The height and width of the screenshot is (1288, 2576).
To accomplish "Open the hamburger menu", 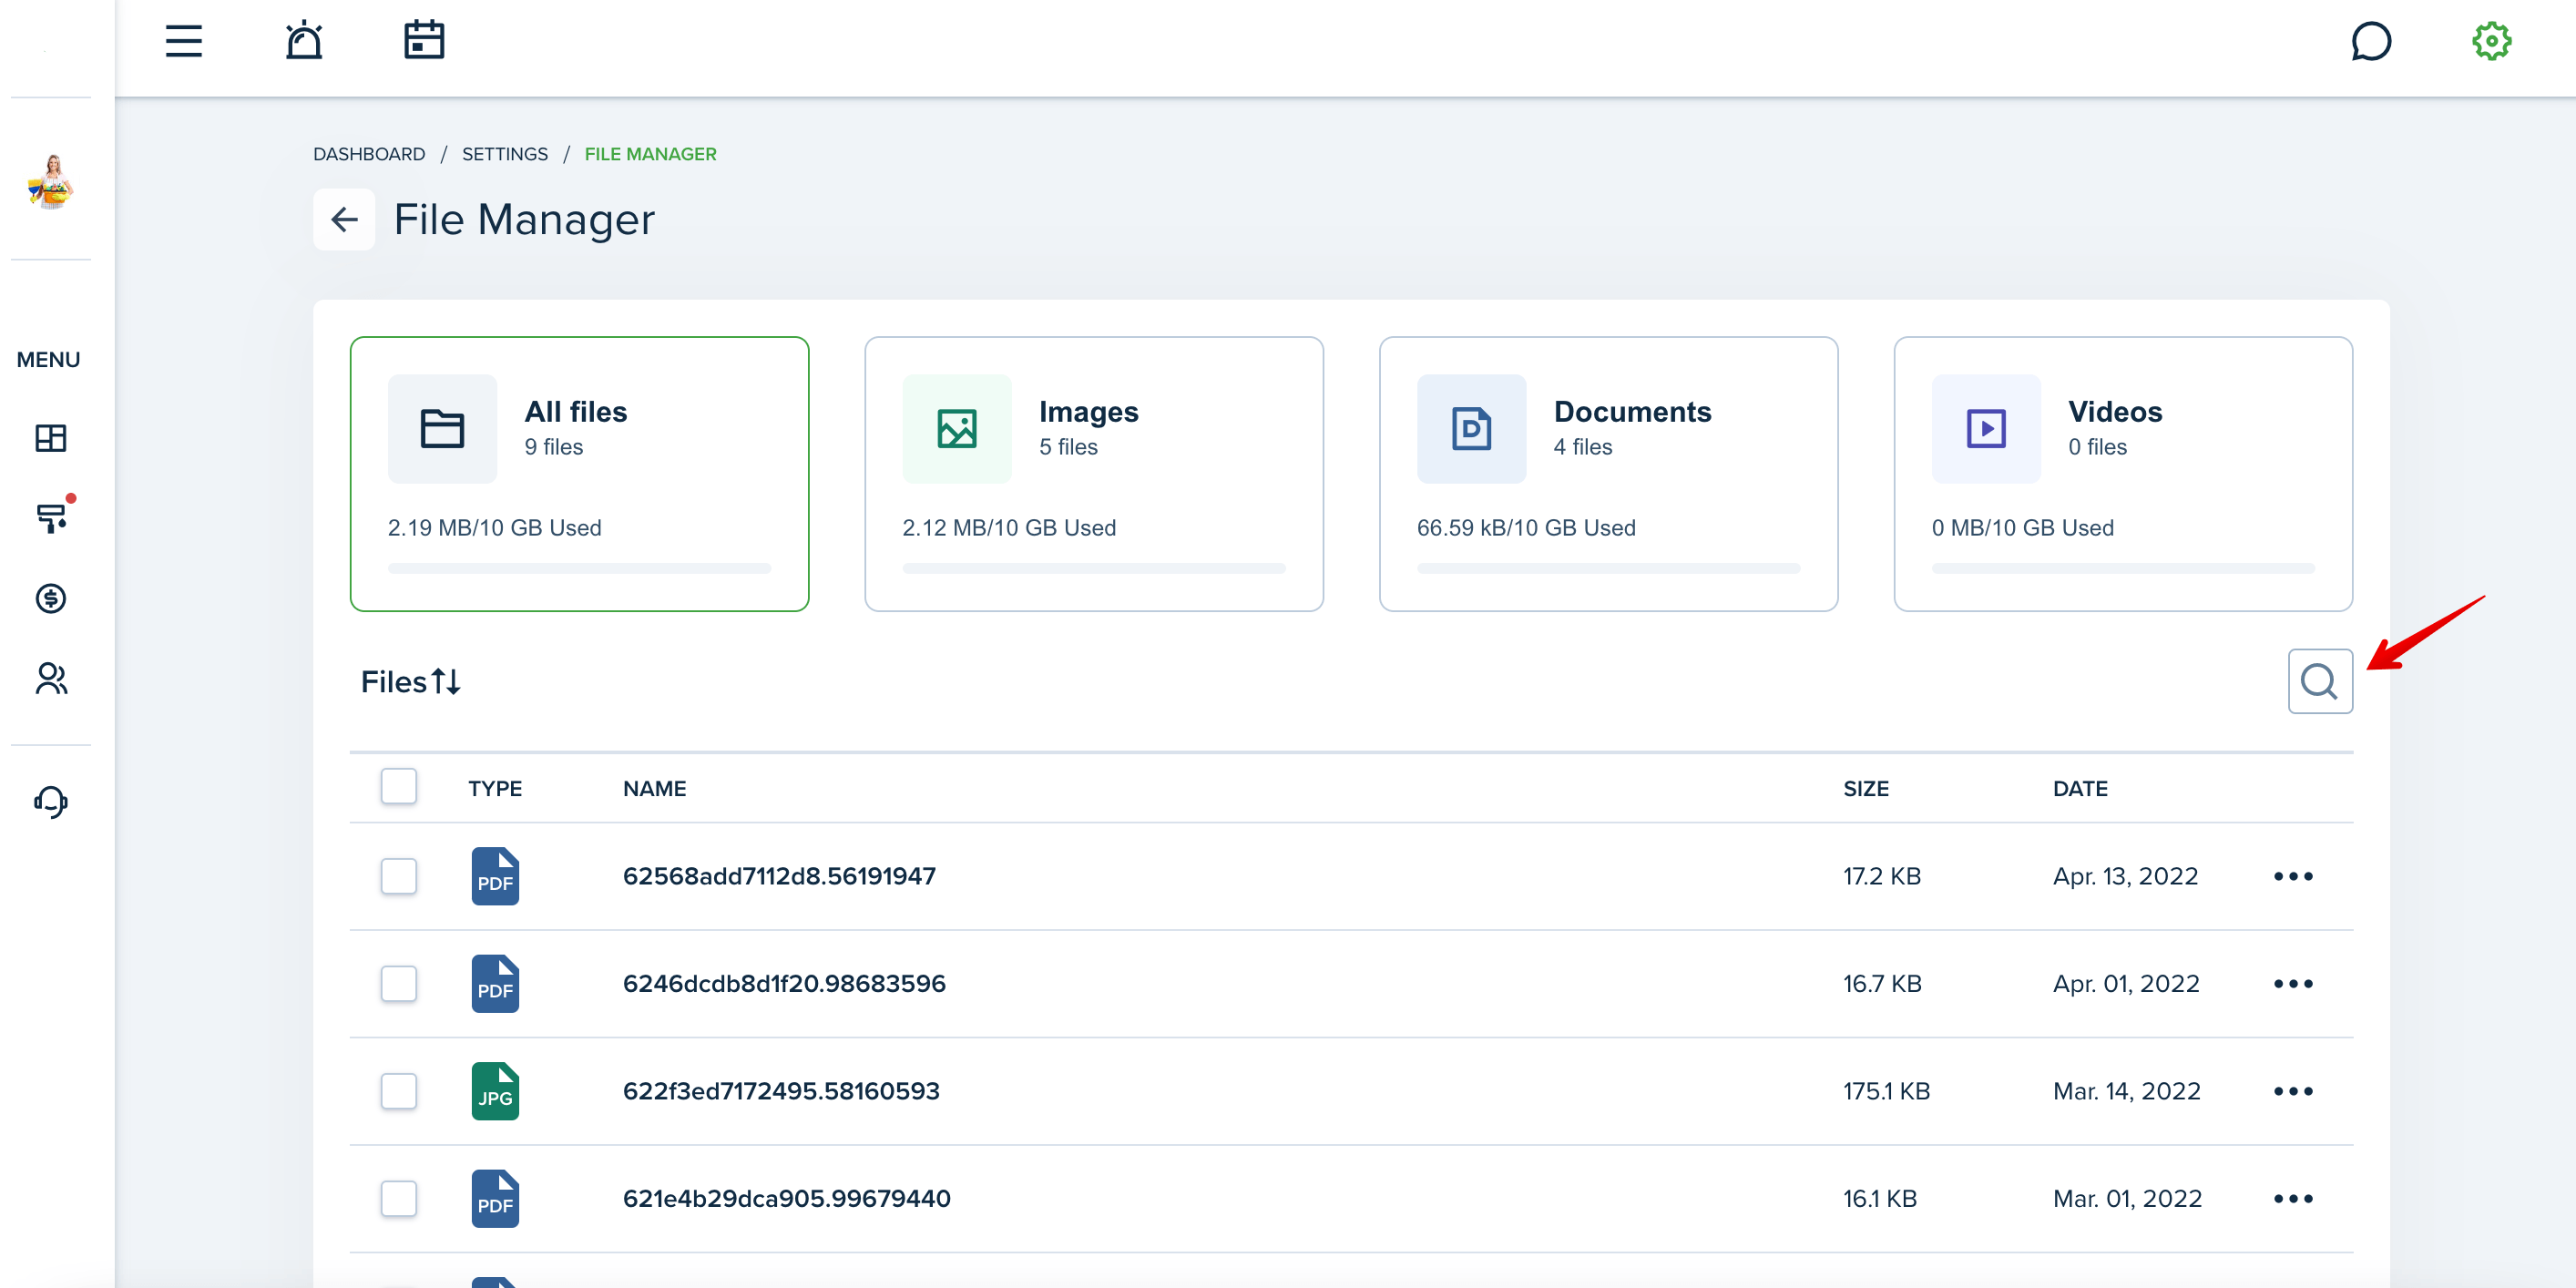I will point(184,41).
